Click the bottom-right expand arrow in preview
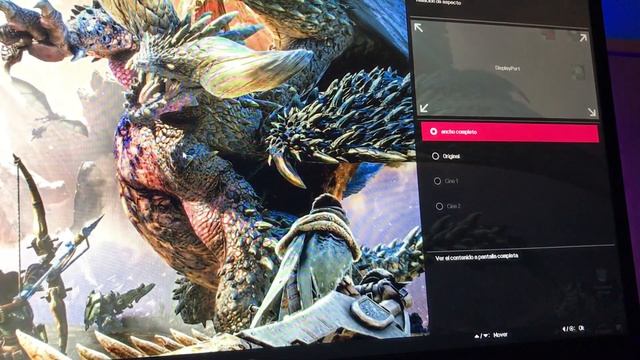 coord(591,112)
